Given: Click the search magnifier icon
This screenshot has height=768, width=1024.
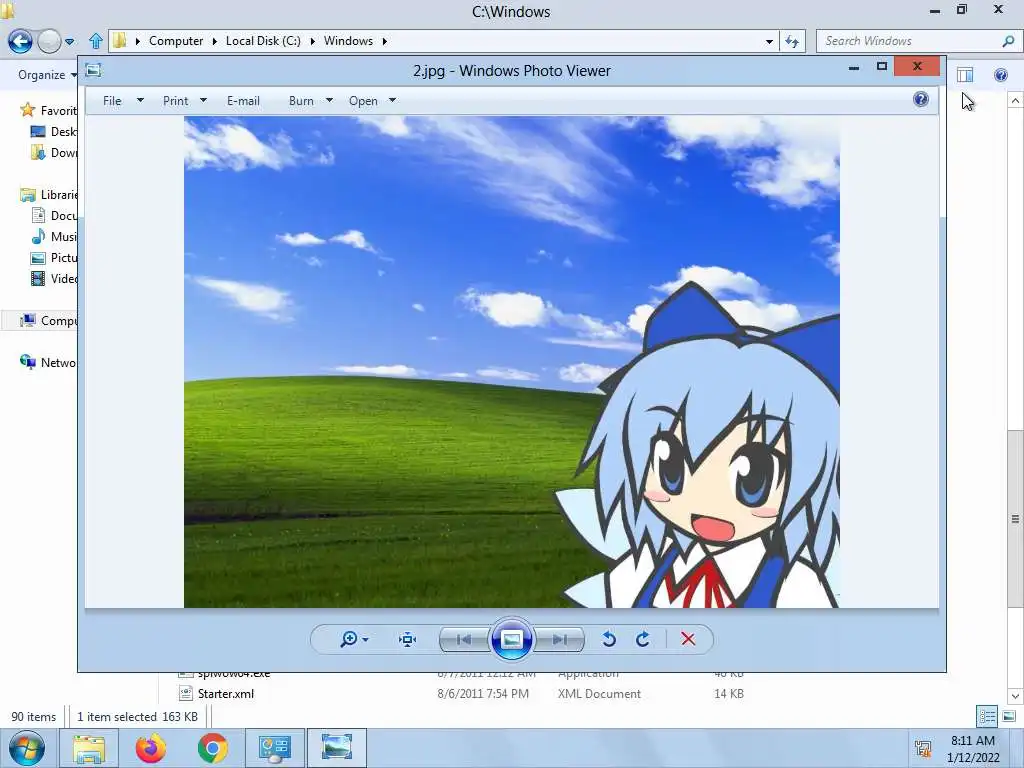Looking at the screenshot, I should pyautogui.click(x=1008, y=41).
